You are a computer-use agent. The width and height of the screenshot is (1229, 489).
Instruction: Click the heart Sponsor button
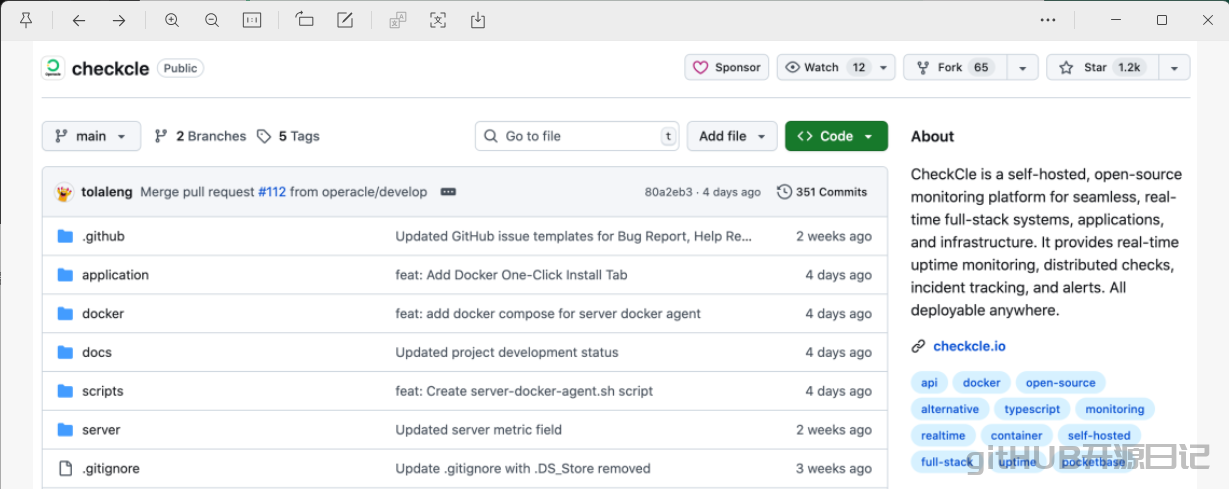click(x=727, y=67)
